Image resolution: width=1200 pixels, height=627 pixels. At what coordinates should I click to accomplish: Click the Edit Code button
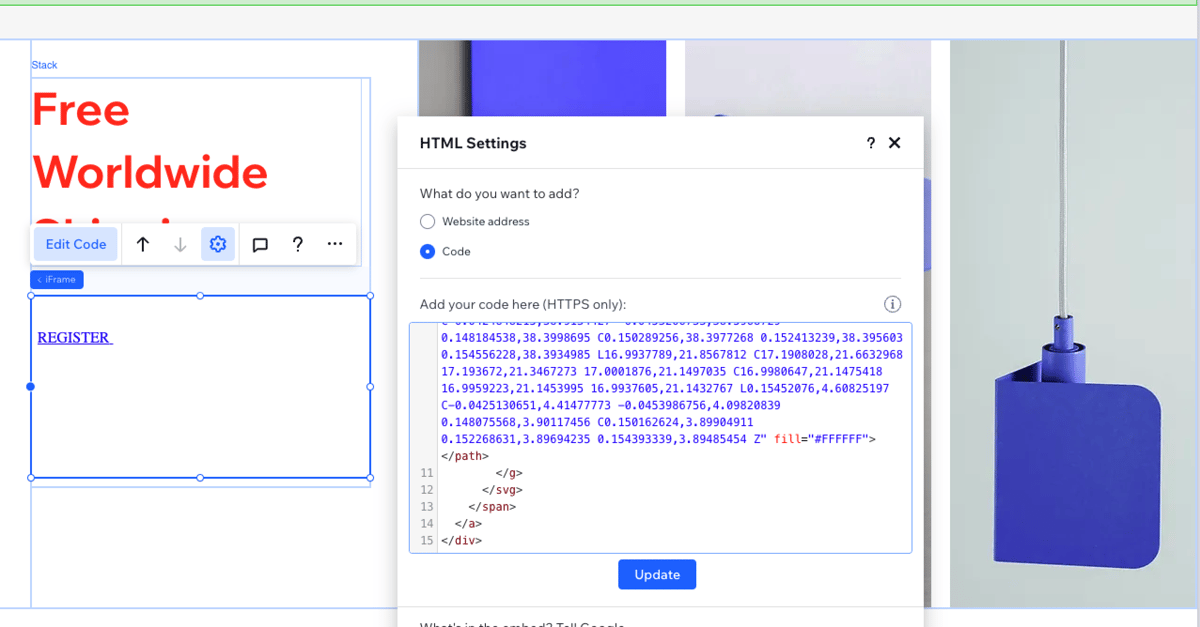(x=76, y=244)
